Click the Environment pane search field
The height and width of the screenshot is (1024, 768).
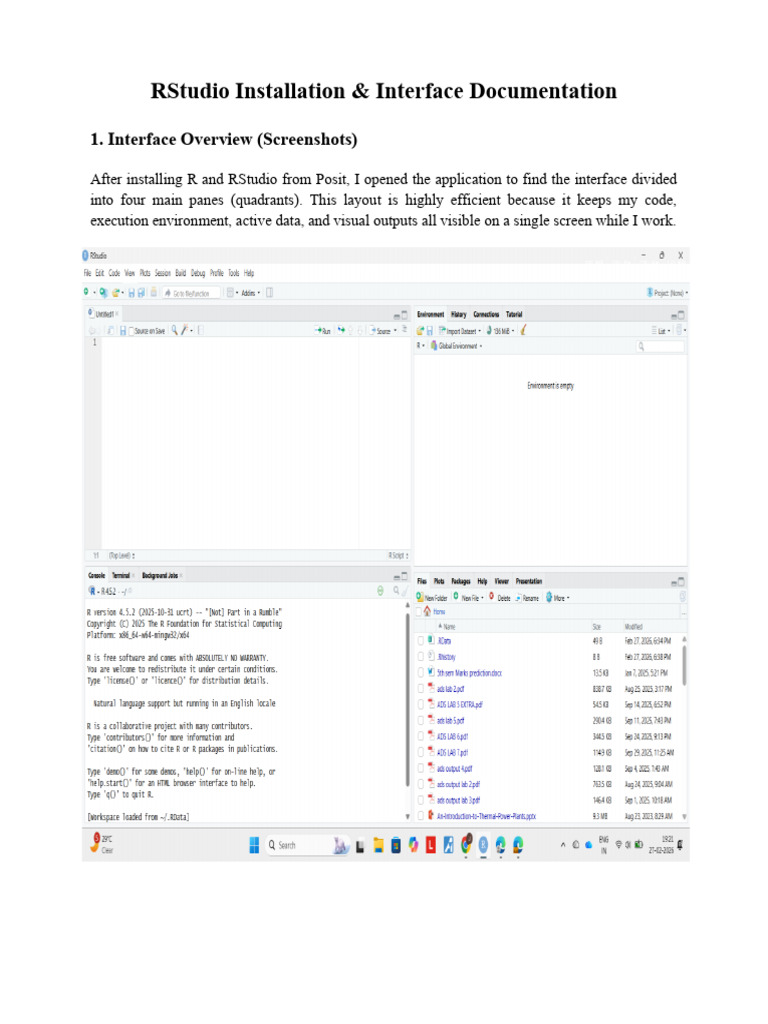click(x=660, y=346)
